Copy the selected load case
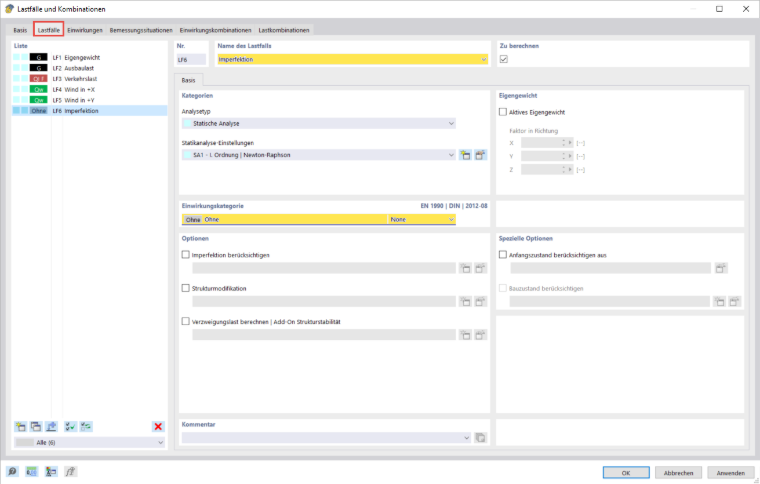The width and height of the screenshot is (760, 484). pos(36,426)
